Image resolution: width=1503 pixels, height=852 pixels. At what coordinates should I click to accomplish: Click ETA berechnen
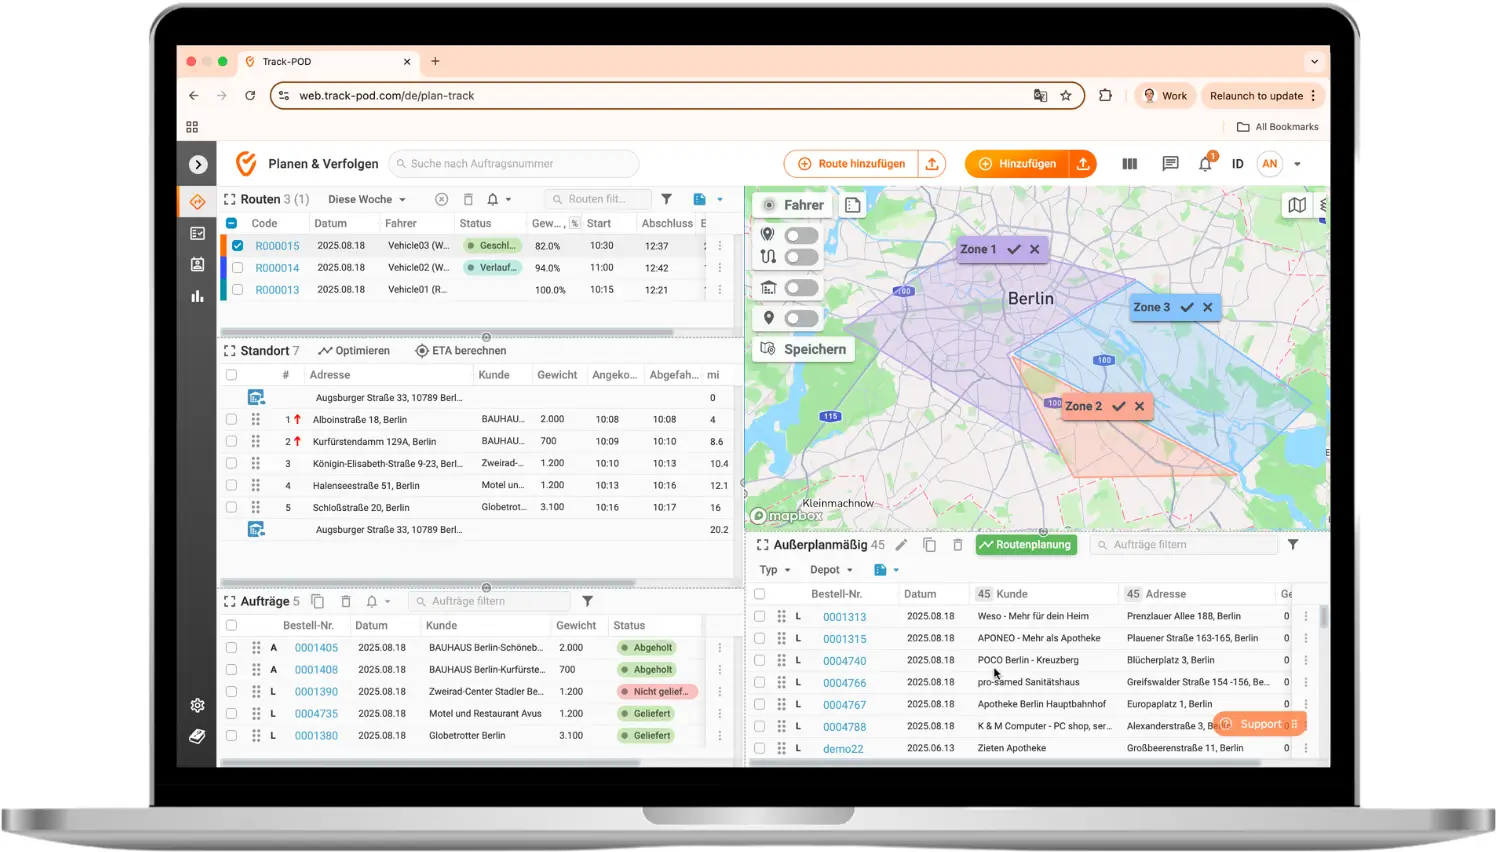461,351
